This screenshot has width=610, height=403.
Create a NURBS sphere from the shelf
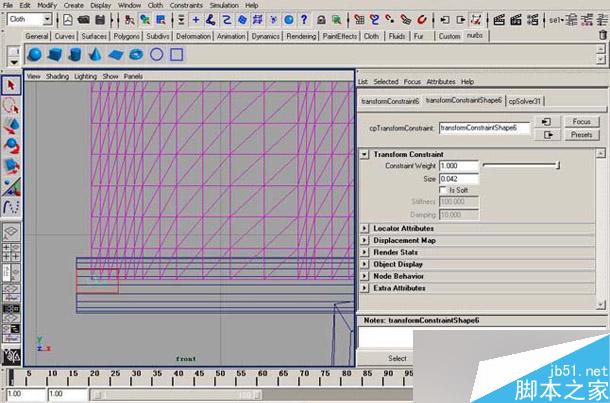click(35, 54)
